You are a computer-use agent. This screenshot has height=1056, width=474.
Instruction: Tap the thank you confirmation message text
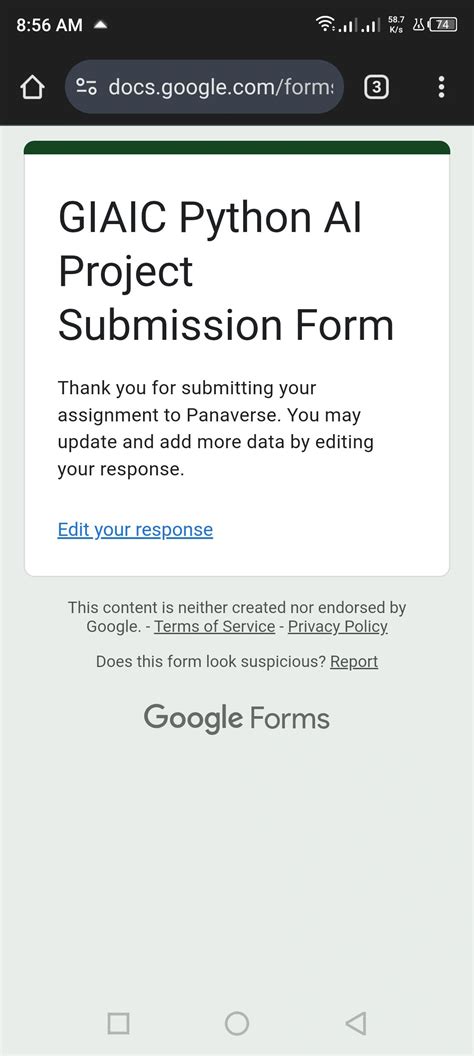click(215, 429)
